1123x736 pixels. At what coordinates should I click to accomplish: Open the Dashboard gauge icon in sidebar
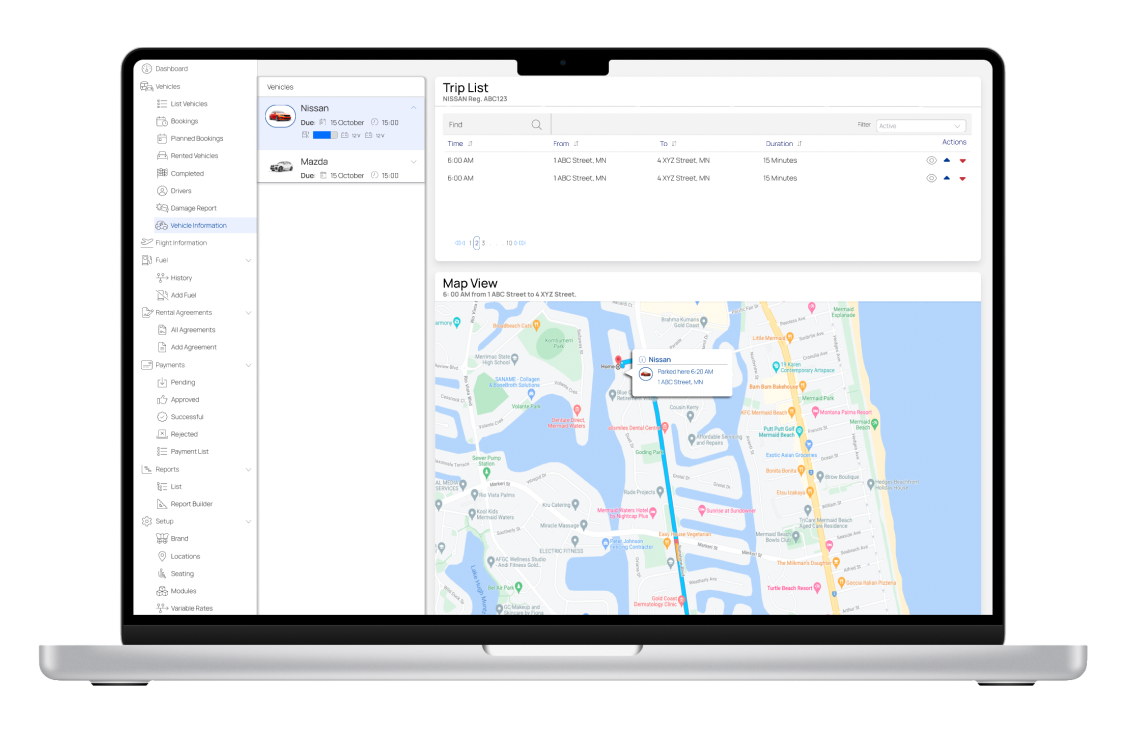click(x=147, y=69)
